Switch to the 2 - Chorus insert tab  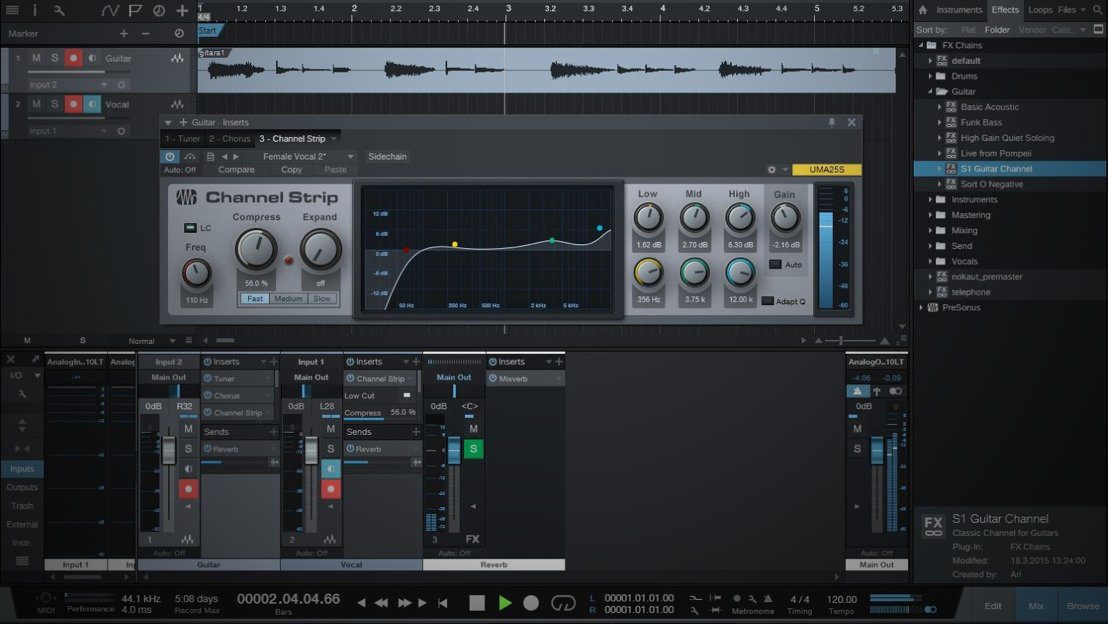point(229,138)
